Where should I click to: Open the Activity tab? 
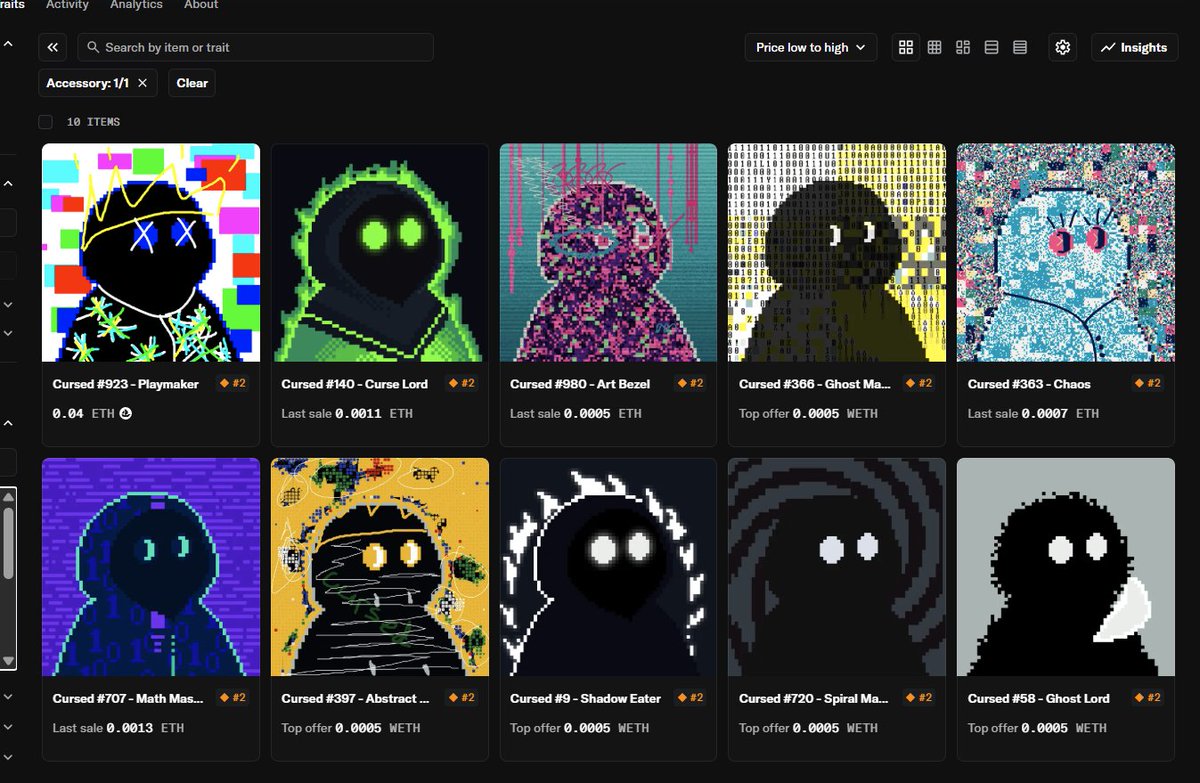coord(67,5)
